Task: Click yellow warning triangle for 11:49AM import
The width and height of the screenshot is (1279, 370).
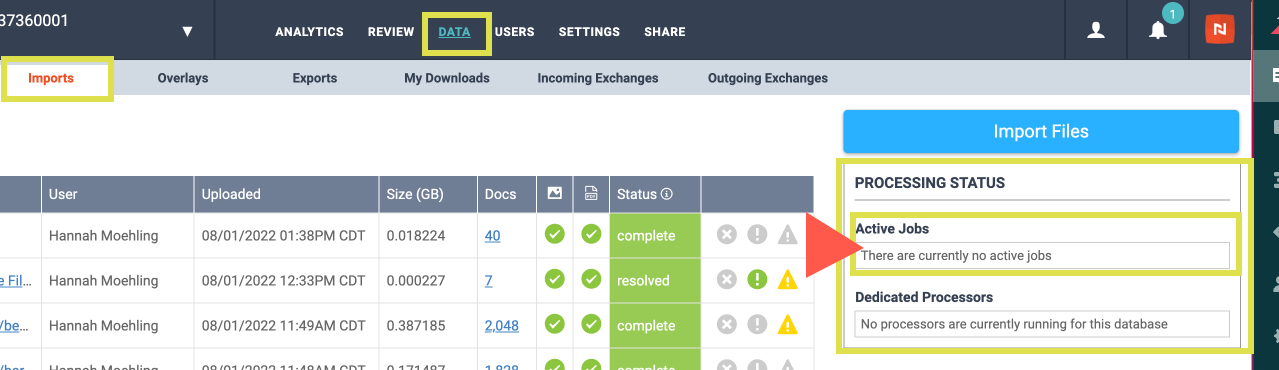Action: click(x=787, y=324)
